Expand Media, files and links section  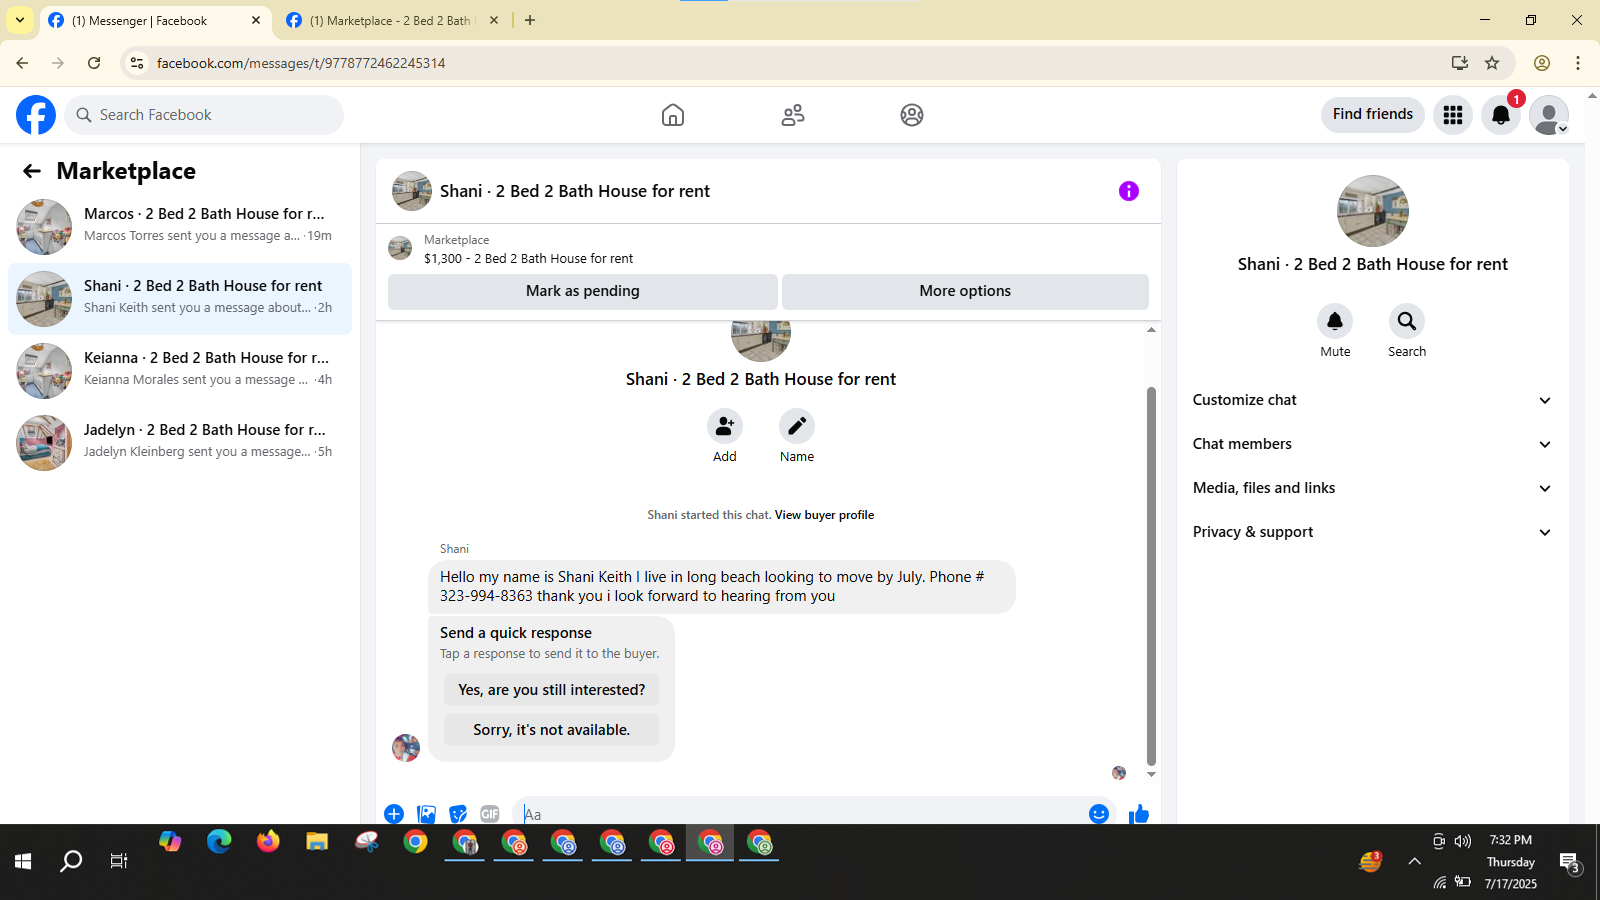click(x=1372, y=488)
